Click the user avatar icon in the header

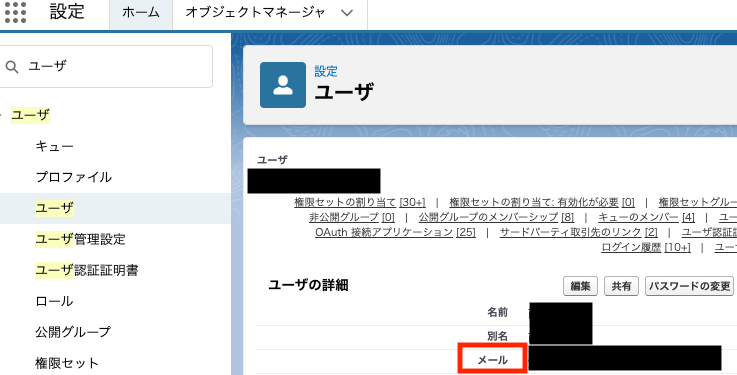(x=283, y=85)
